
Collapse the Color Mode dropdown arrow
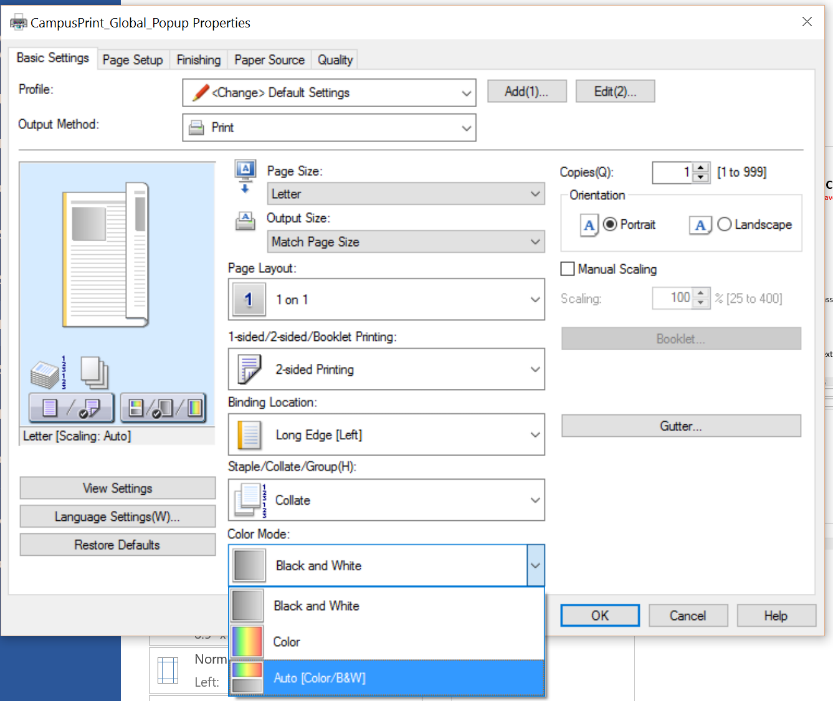click(x=536, y=566)
